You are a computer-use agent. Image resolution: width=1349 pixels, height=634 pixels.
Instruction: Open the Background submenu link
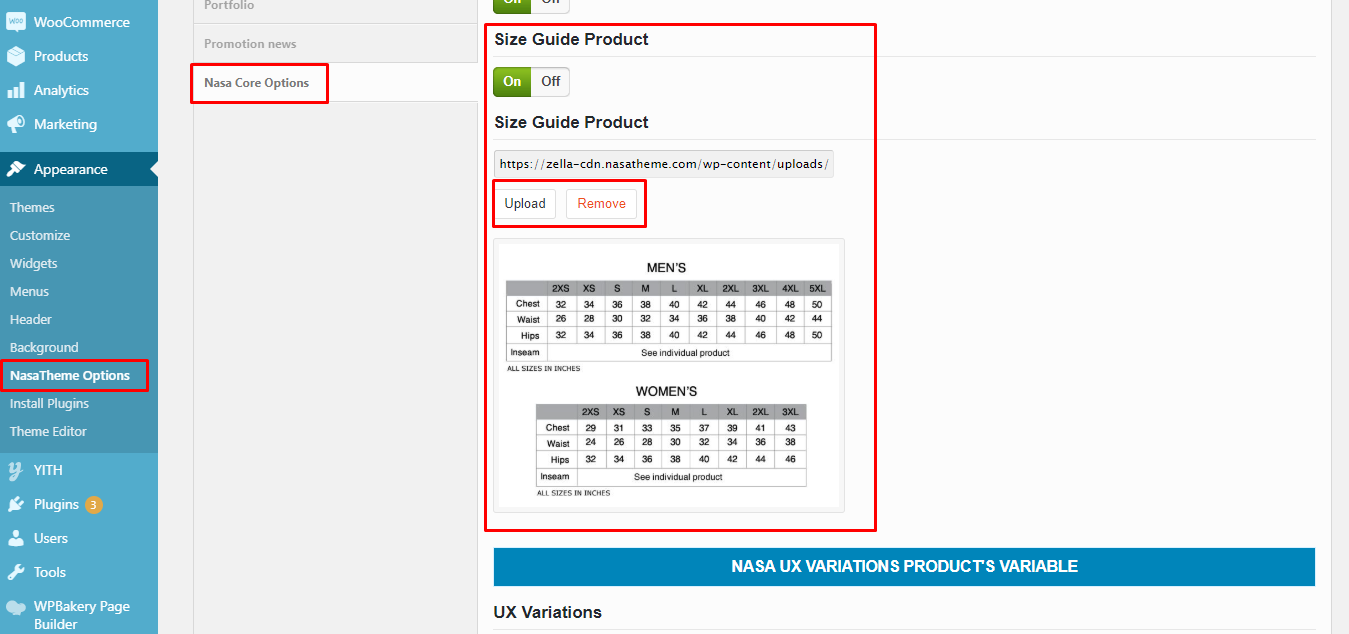tap(44, 348)
